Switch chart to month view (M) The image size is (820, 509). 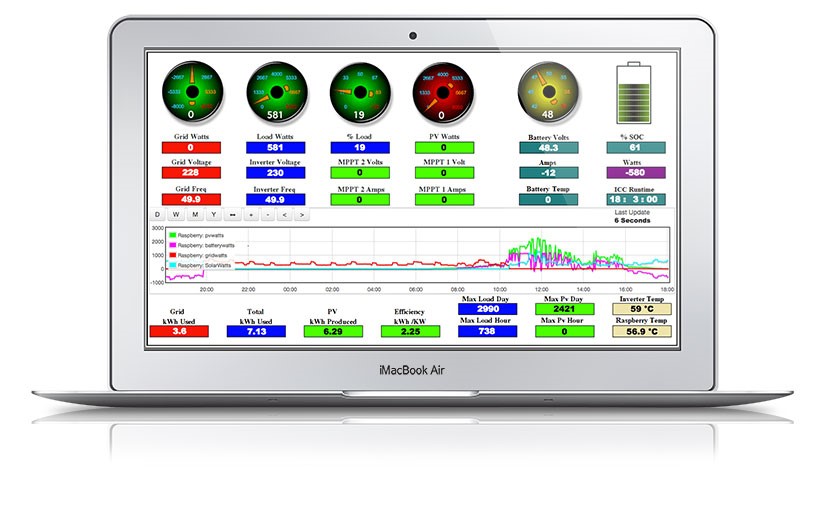pos(195,214)
